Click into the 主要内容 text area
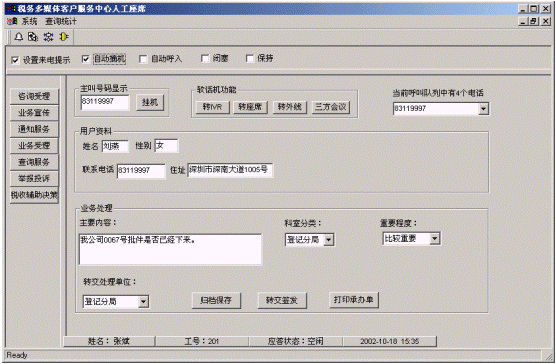 [170, 249]
